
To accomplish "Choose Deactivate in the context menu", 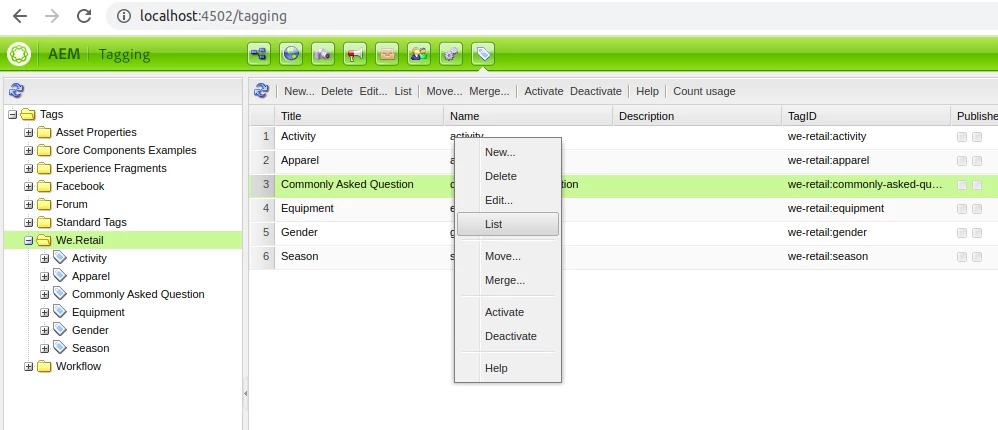I will click(x=508, y=336).
